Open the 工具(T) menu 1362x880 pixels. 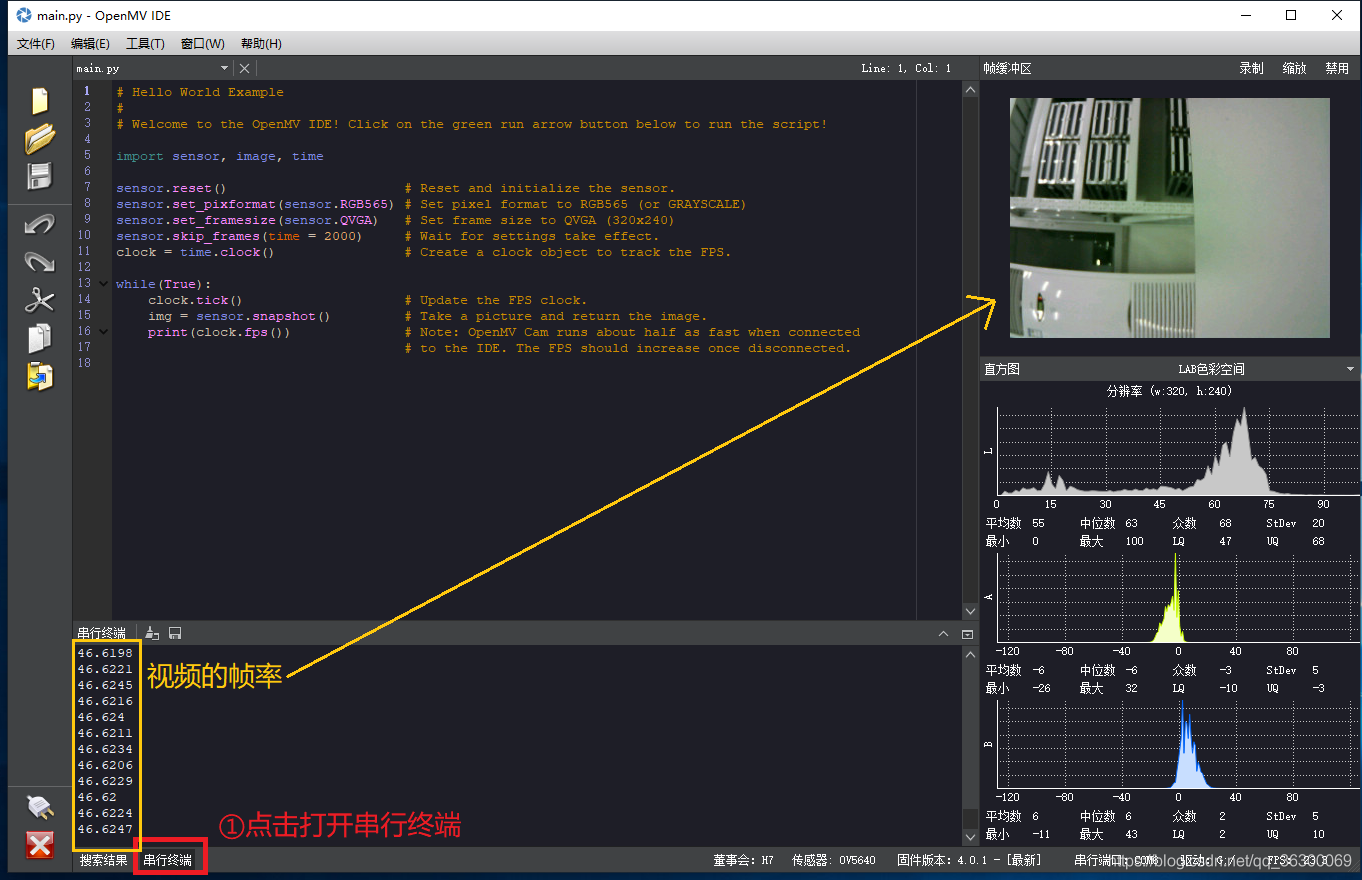click(x=146, y=44)
